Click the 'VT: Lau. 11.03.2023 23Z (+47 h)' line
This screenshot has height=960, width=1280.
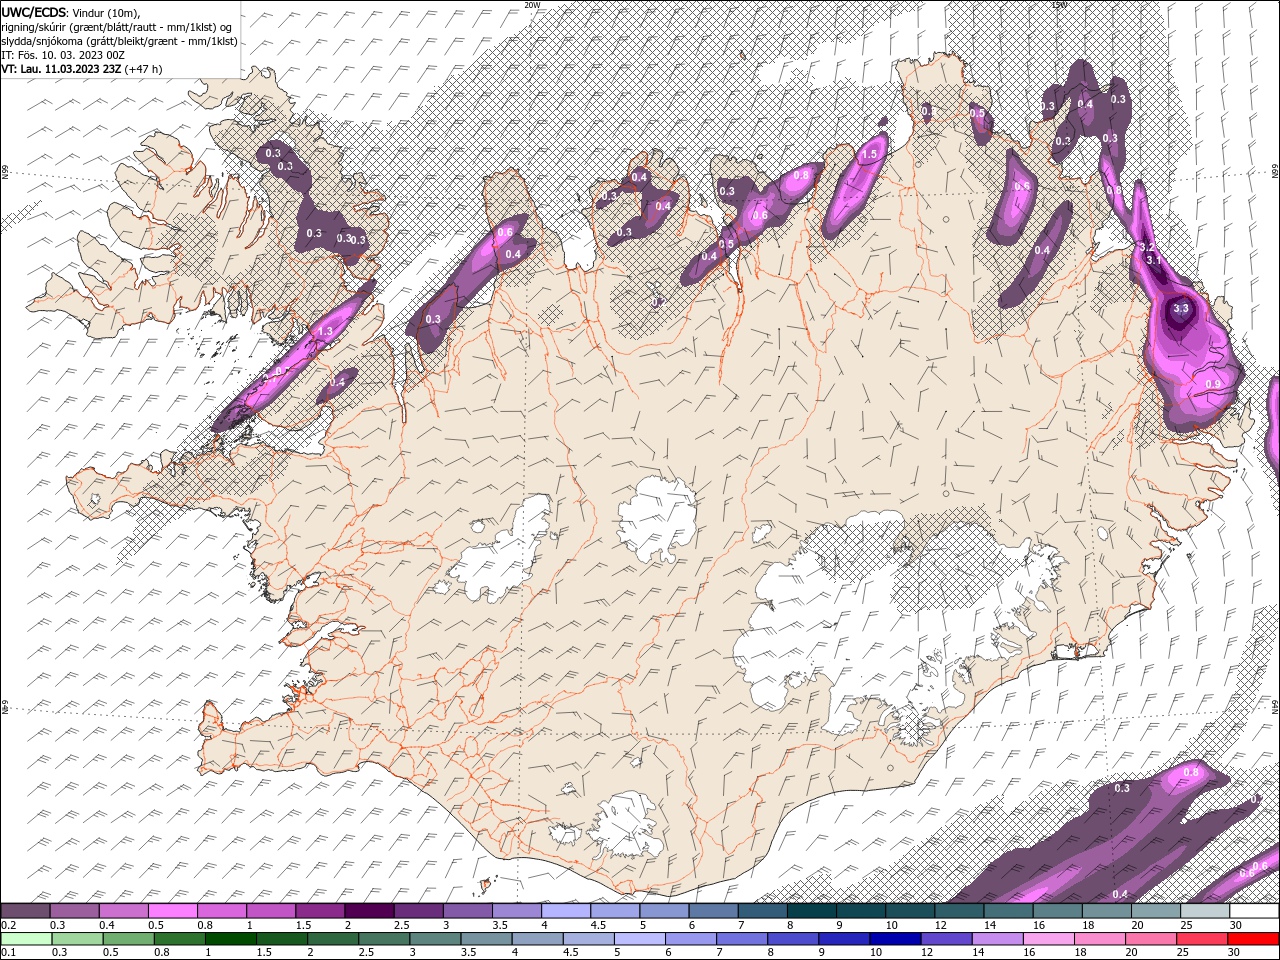(82, 69)
